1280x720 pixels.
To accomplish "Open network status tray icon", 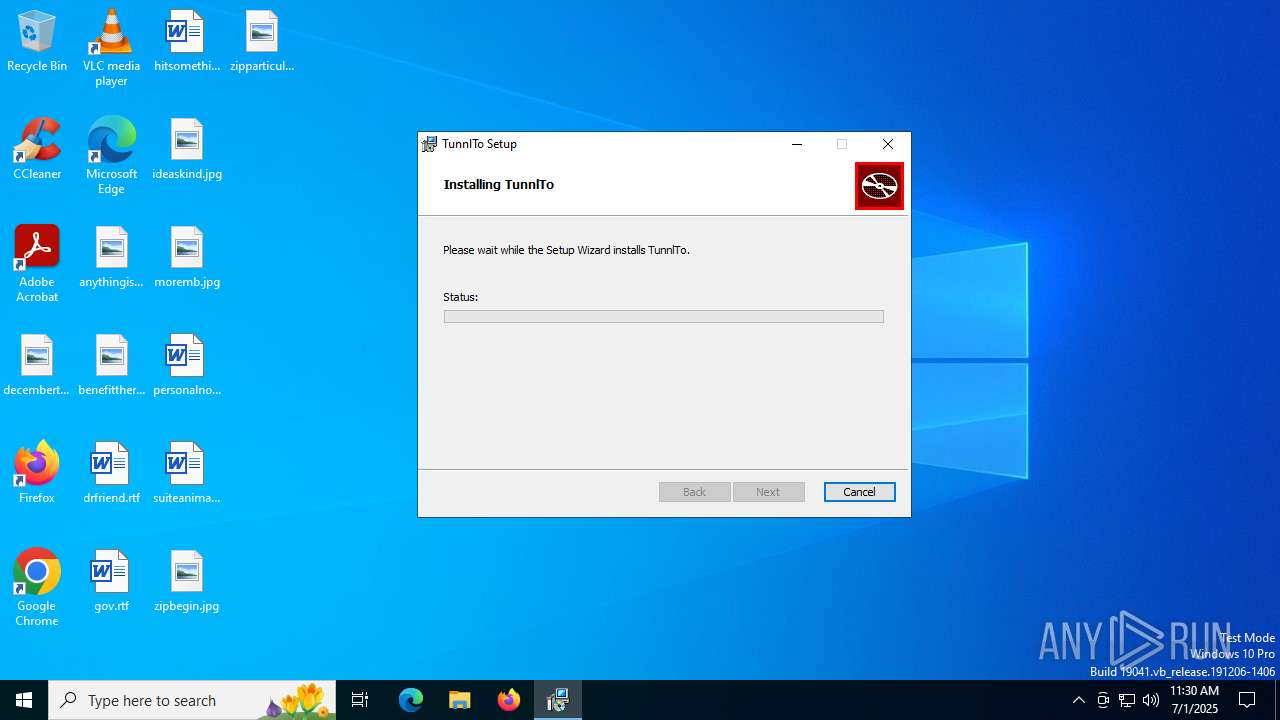I will 1127,700.
